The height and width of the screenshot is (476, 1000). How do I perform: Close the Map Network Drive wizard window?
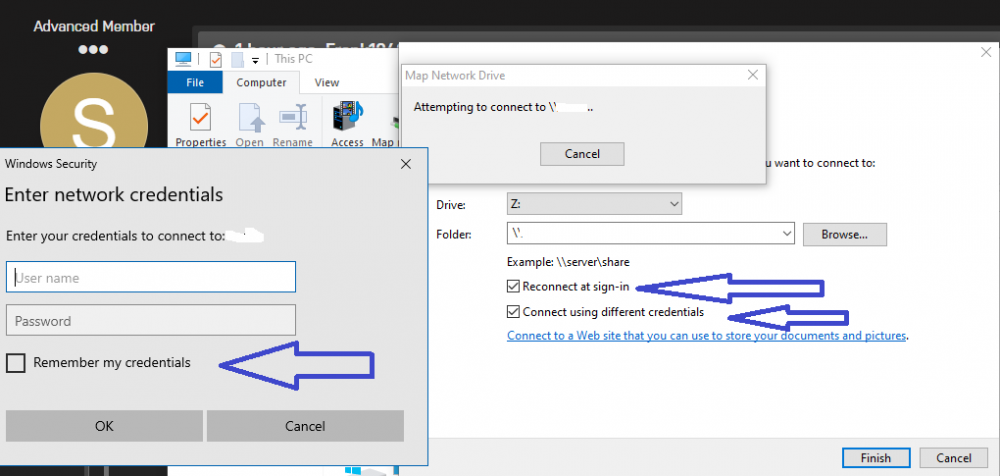(985, 52)
